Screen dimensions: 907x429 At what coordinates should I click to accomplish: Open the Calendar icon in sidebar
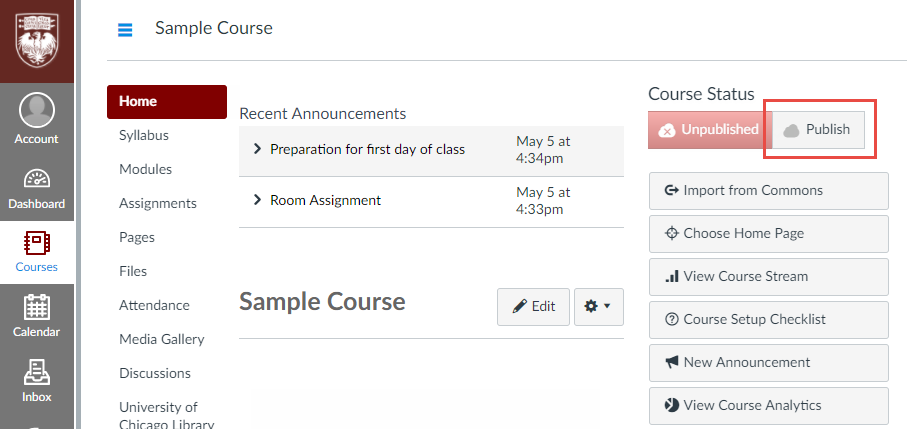36,315
